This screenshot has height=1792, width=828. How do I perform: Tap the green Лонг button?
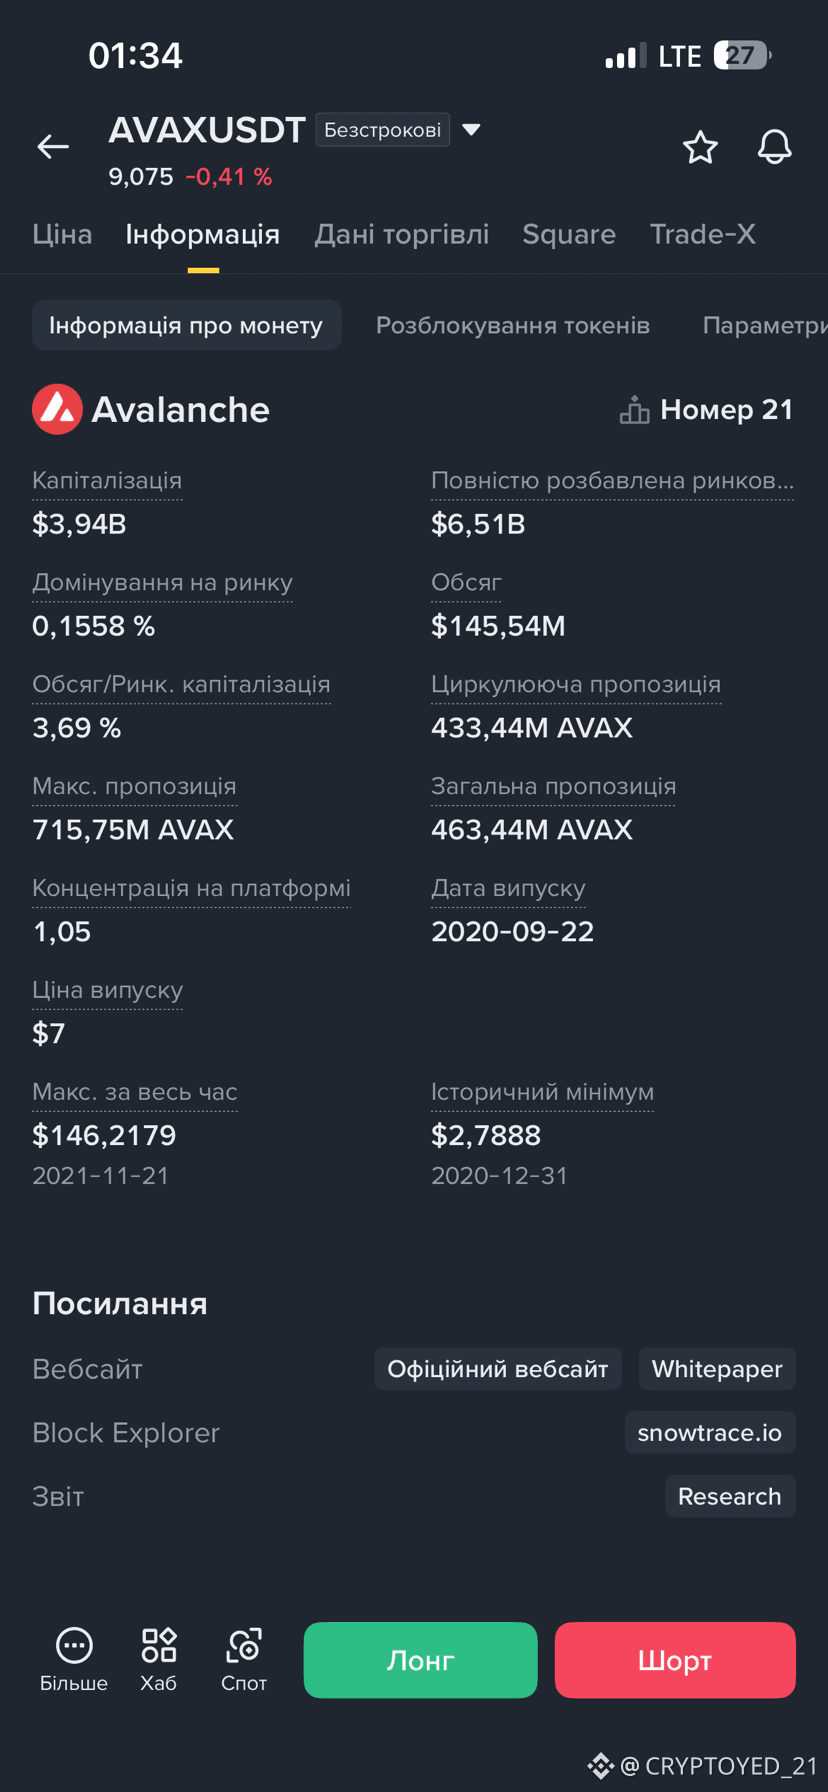(x=420, y=1660)
